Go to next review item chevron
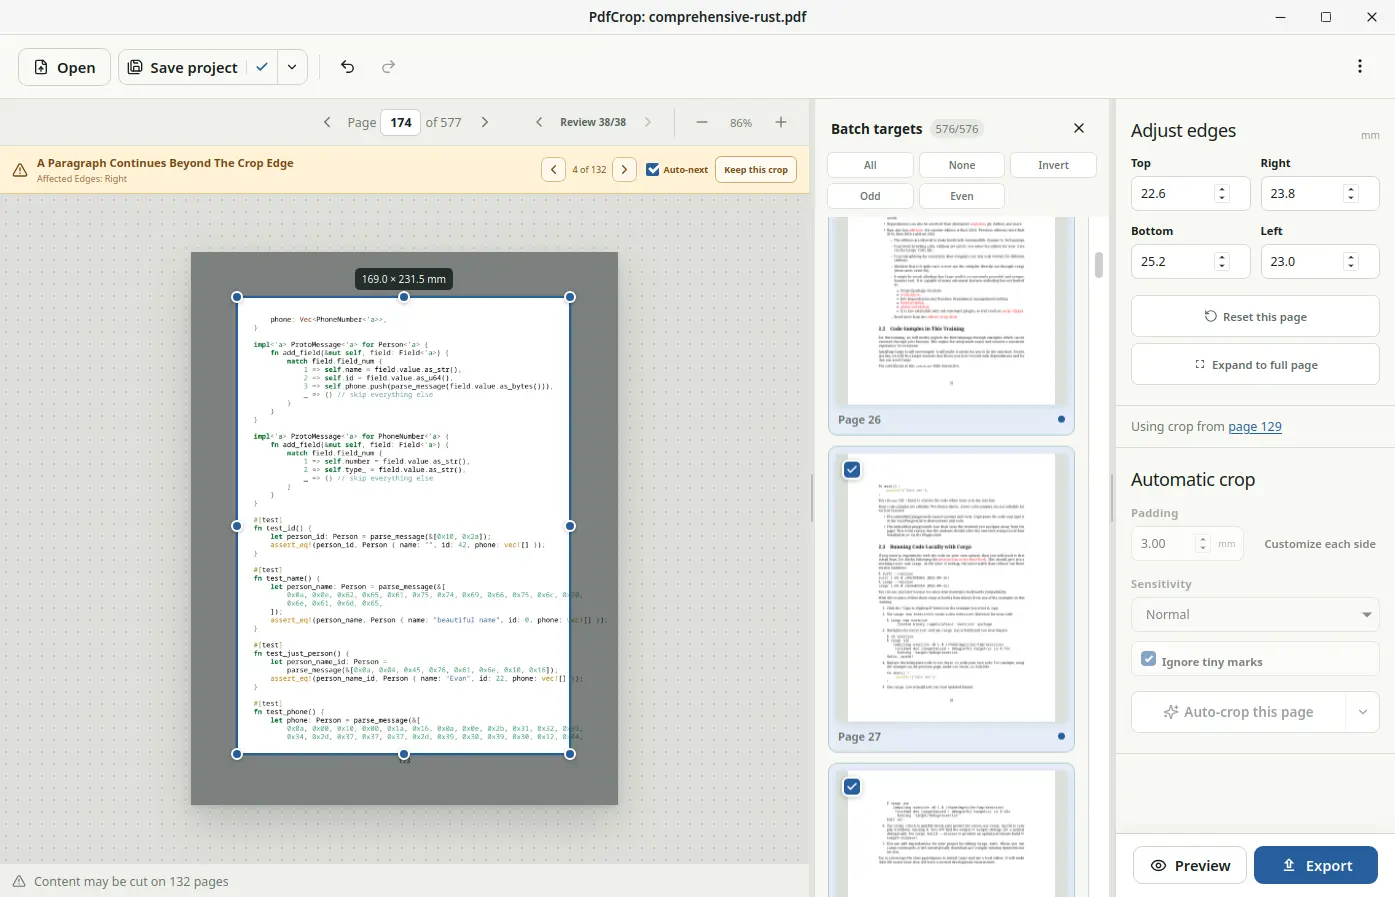This screenshot has width=1395, height=897. click(x=648, y=122)
